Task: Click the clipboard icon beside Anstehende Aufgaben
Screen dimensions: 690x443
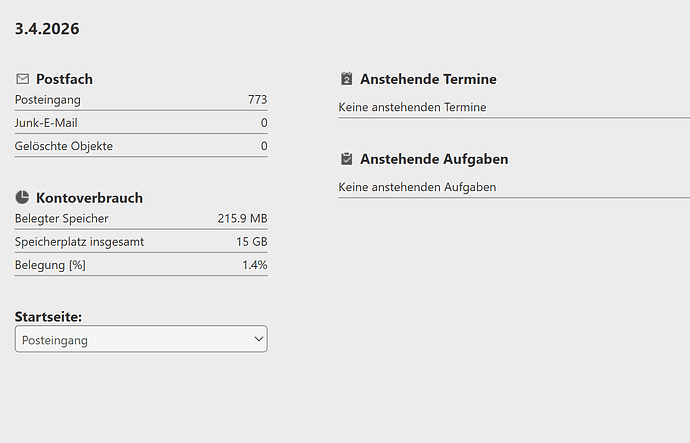Action: coord(347,159)
